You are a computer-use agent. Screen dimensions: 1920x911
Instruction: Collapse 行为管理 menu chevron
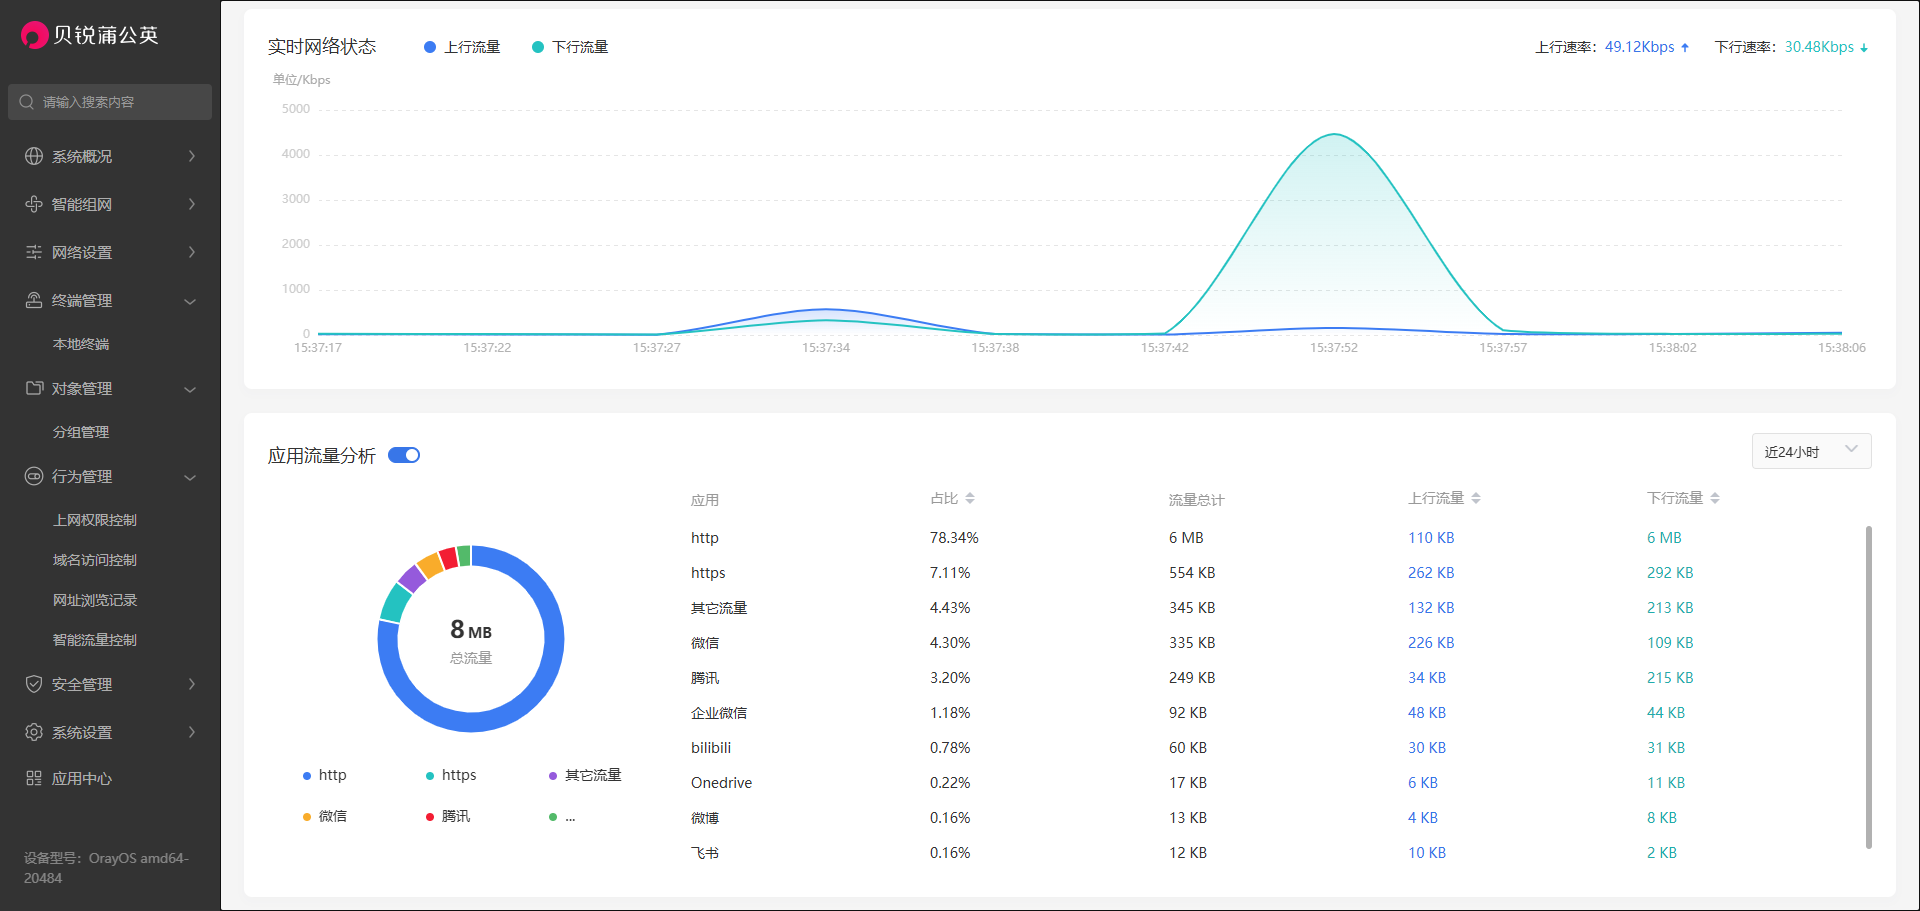(190, 477)
